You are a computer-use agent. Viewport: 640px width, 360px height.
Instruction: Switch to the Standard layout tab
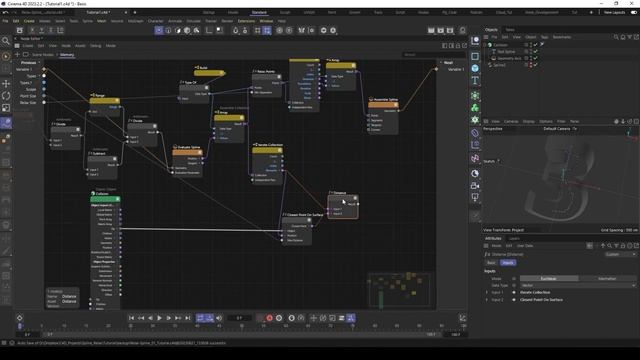259,12
